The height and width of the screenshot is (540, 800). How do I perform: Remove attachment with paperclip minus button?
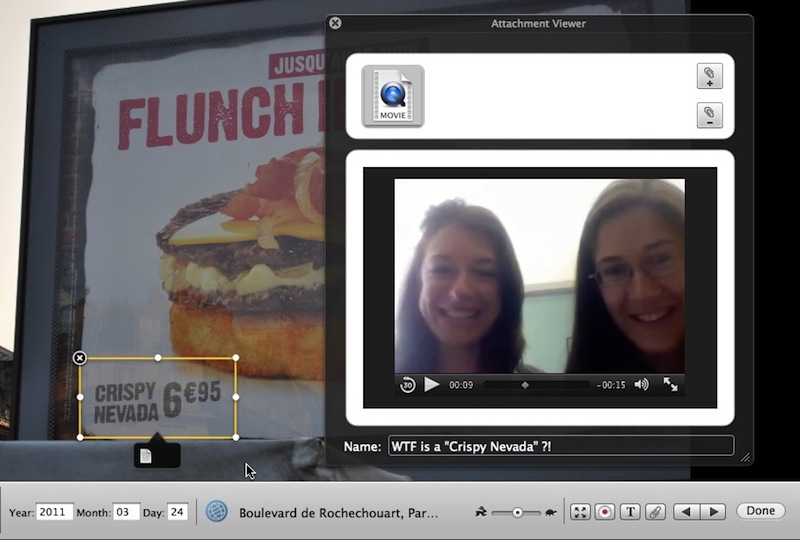710,115
